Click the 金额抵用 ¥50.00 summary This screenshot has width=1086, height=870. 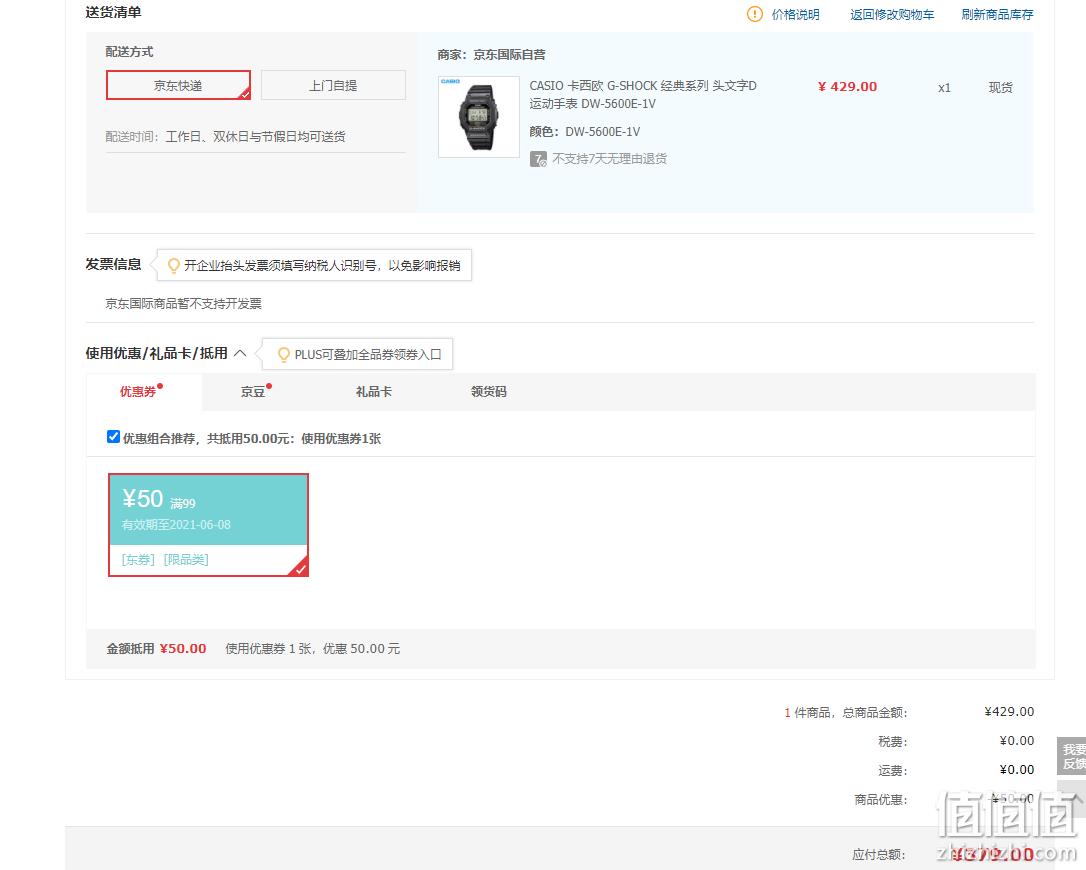click(x=156, y=648)
